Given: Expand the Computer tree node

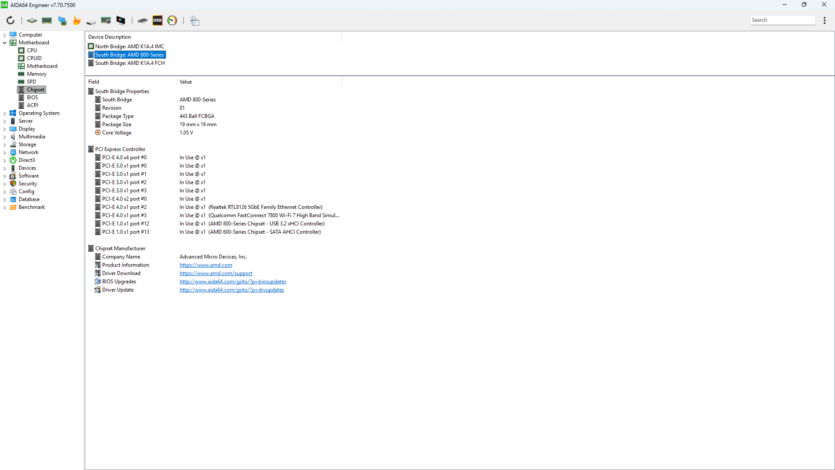Looking at the screenshot, I should point(5,35).
